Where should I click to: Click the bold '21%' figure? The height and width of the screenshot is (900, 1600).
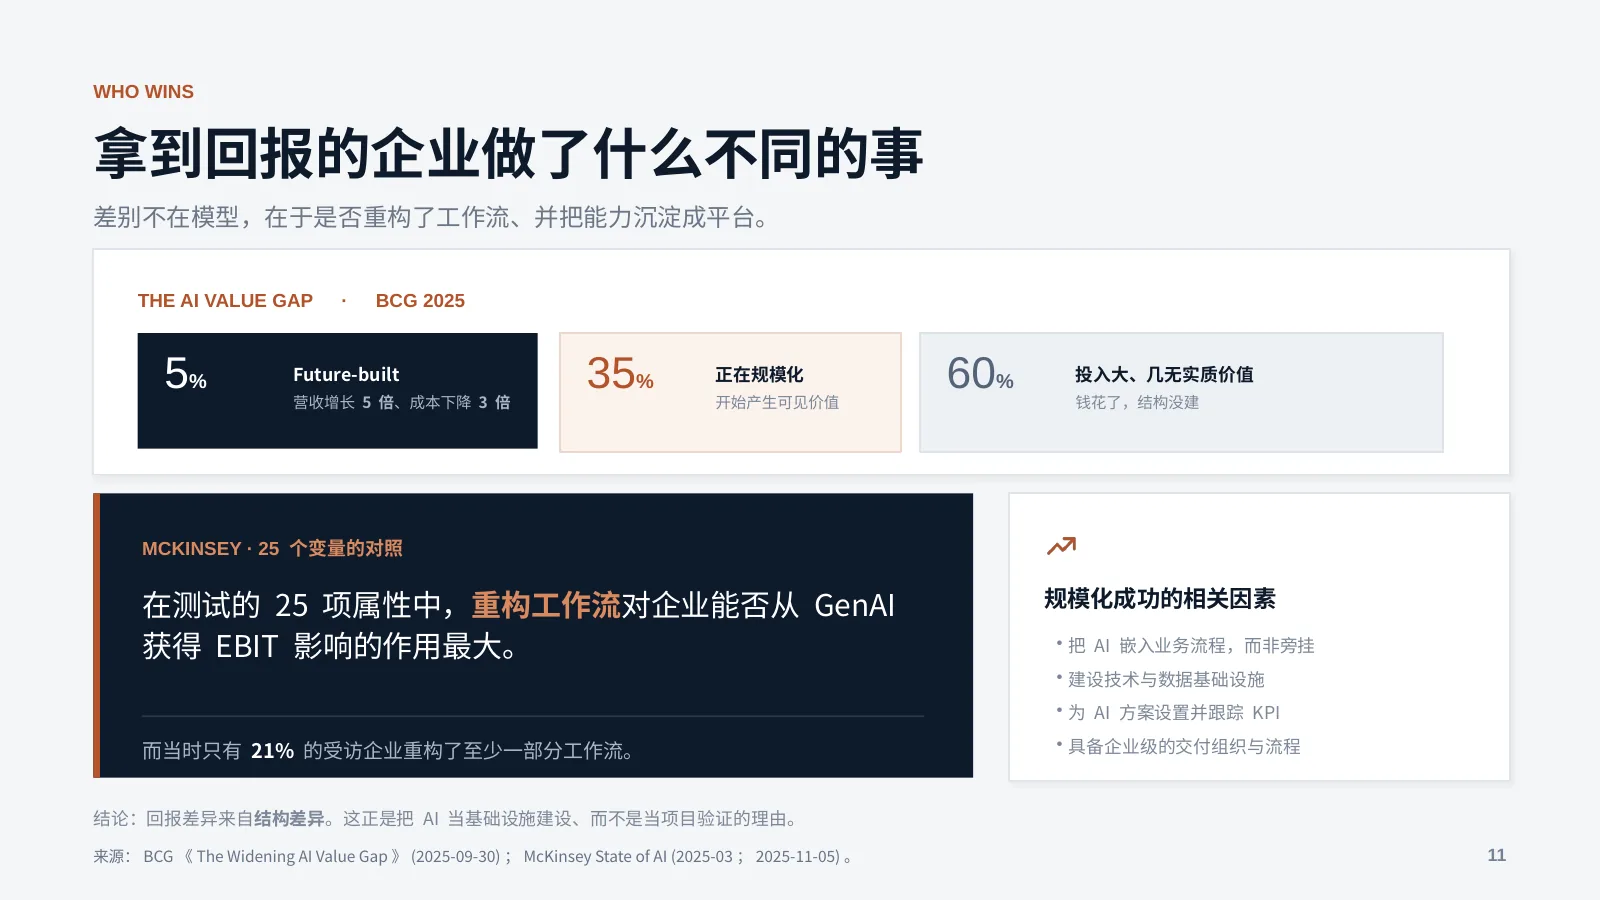272,751
